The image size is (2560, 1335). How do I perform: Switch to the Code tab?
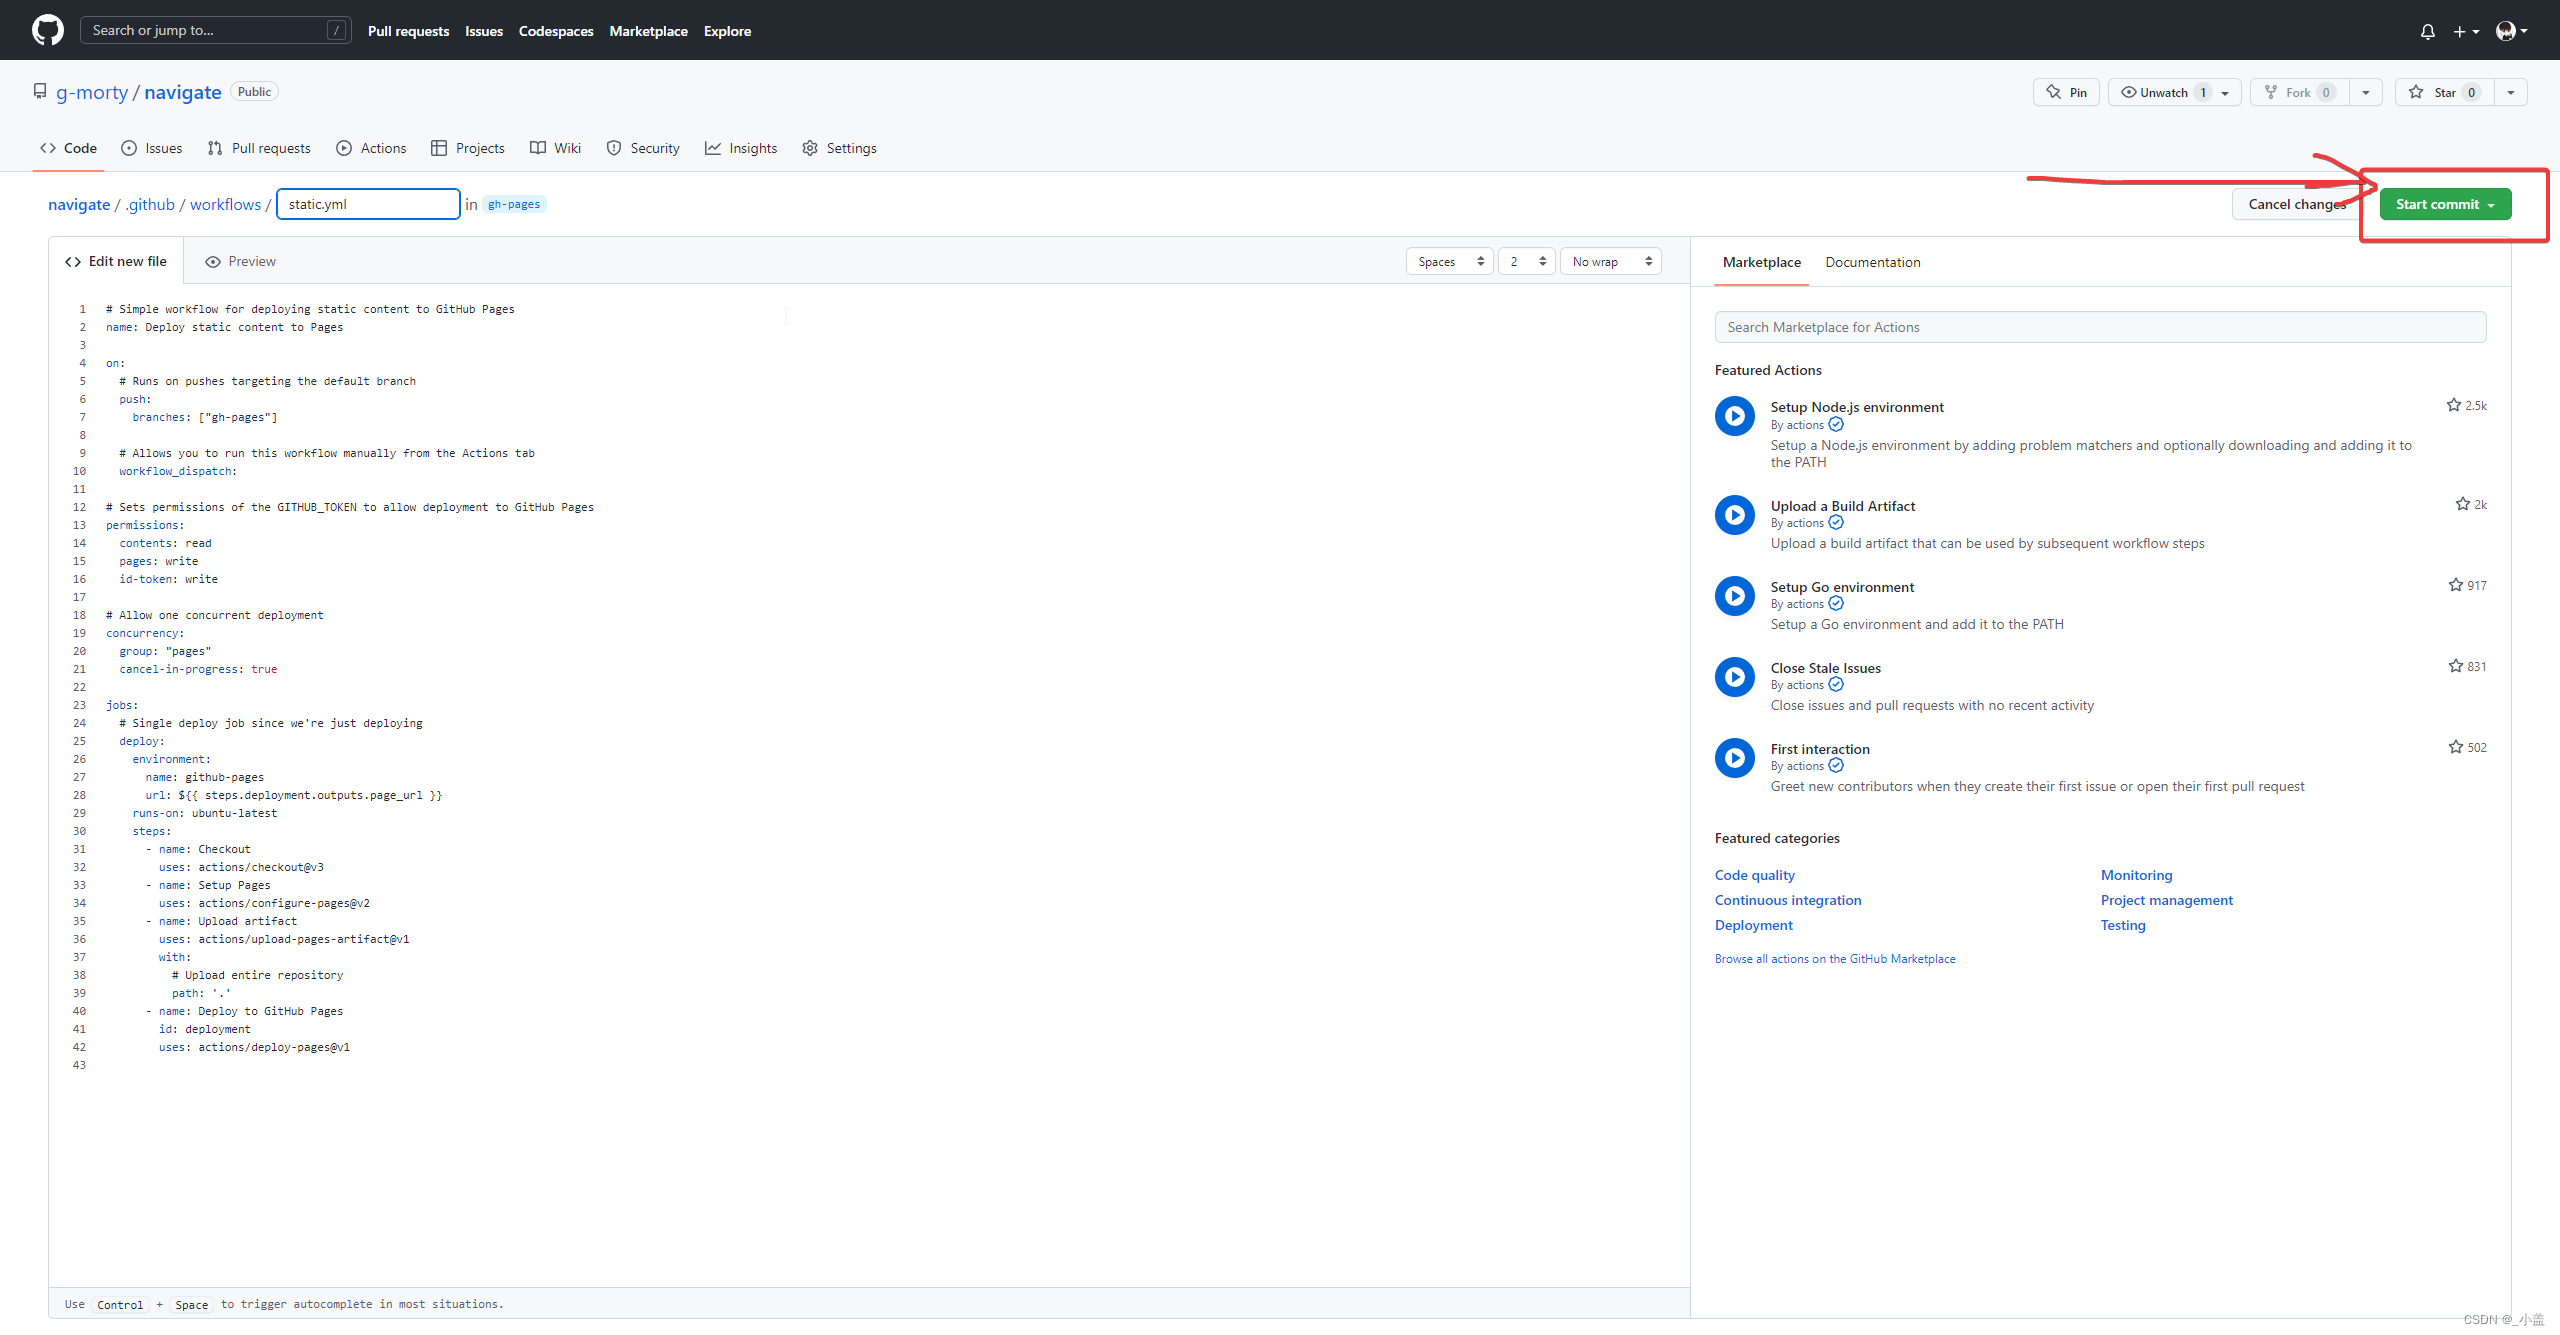(x=69, y=148)
